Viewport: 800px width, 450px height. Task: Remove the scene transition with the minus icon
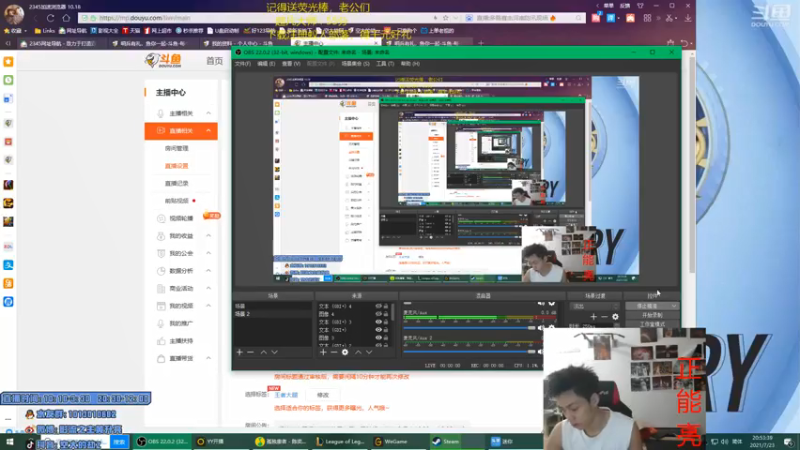point(604,317)
